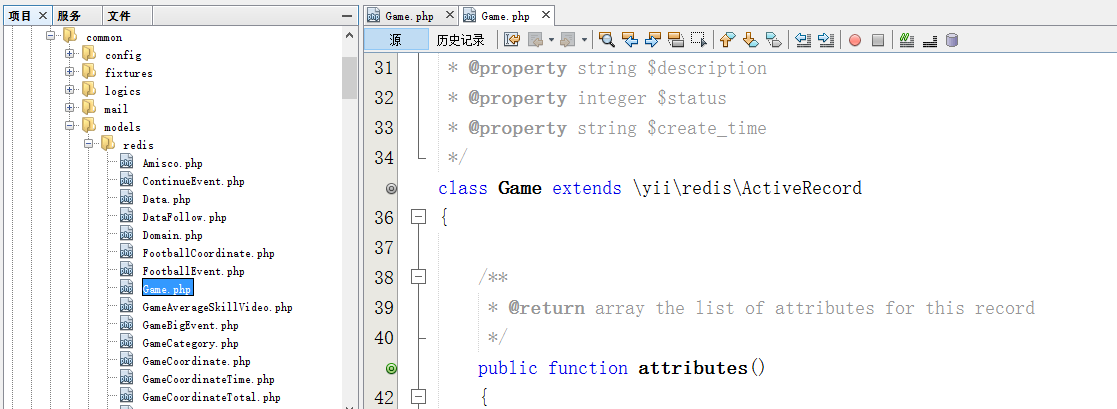1117x409 pixels.
Task: Click the navigate Forward icon in editor toolbar
Action: pos(568,40)
